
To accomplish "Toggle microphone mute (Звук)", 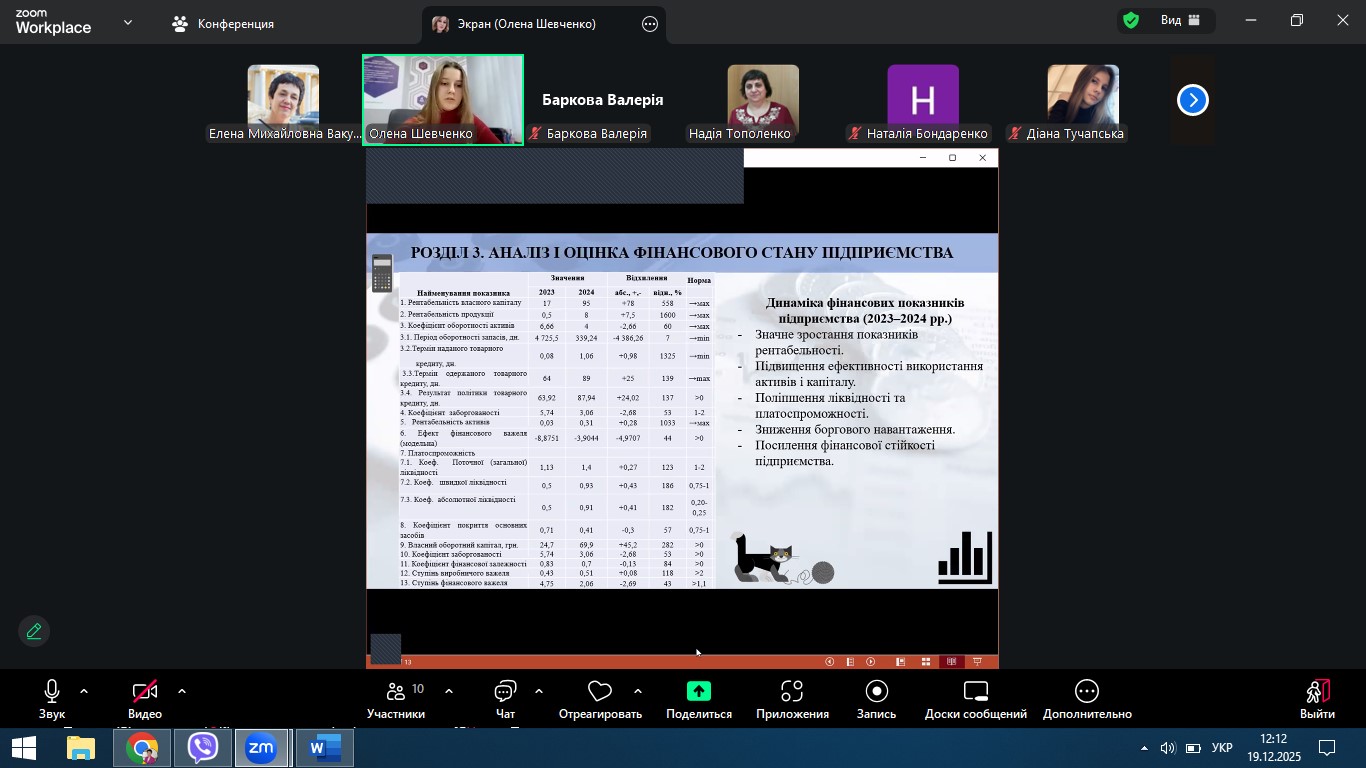I will tap(52, 692).
